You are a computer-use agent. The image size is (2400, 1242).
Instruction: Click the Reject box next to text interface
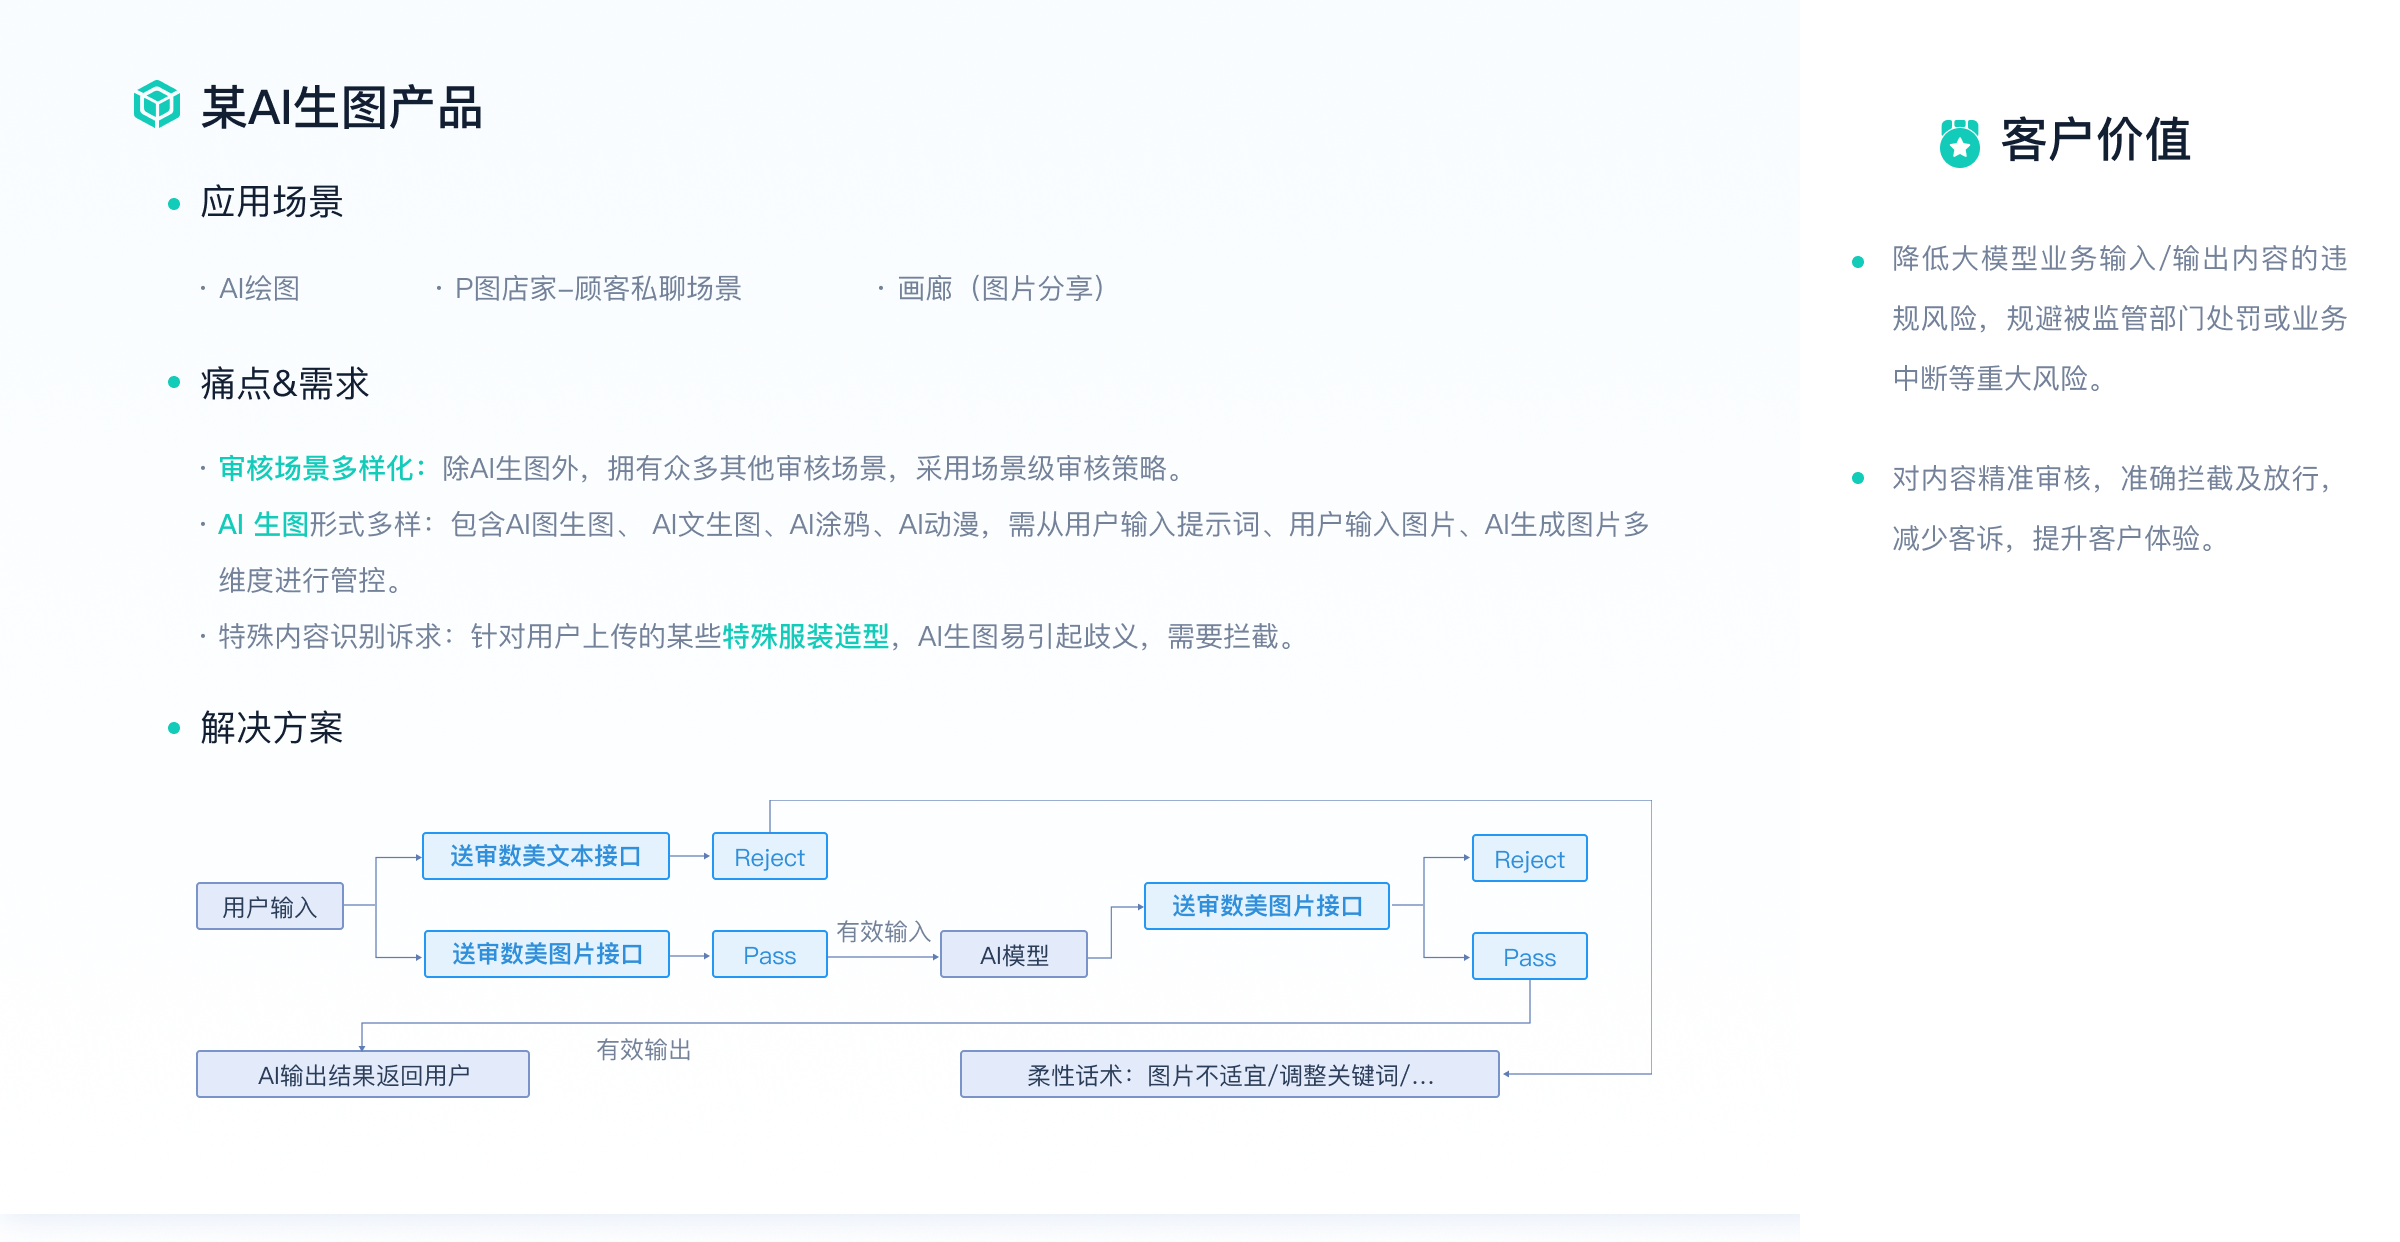point(769,857)
